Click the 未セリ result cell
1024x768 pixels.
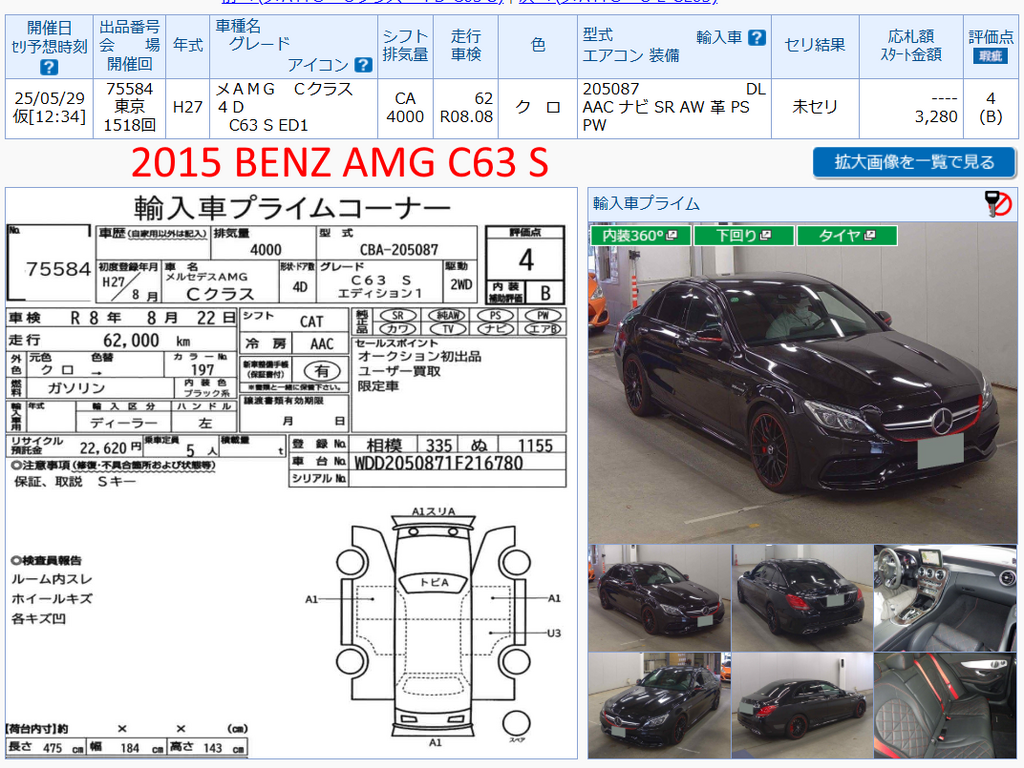point(814,108)
